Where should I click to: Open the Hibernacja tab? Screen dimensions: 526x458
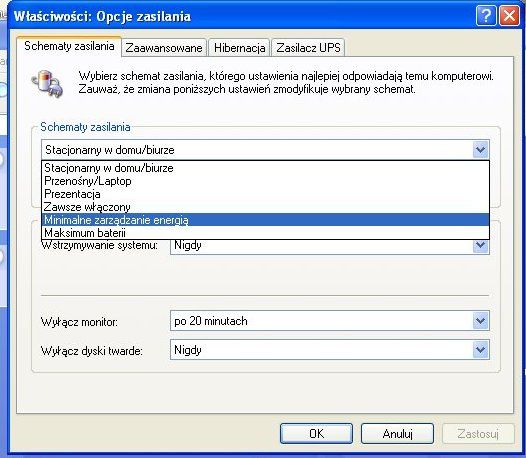(x=240, y=48)
